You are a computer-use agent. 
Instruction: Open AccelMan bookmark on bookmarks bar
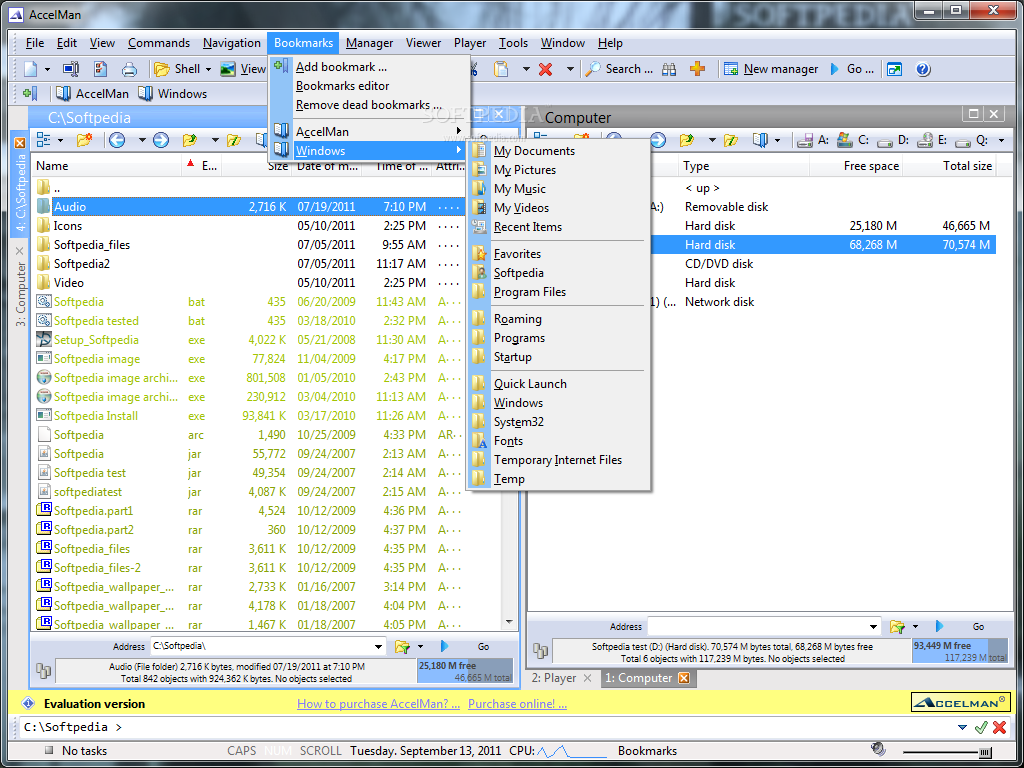[92, 93]
